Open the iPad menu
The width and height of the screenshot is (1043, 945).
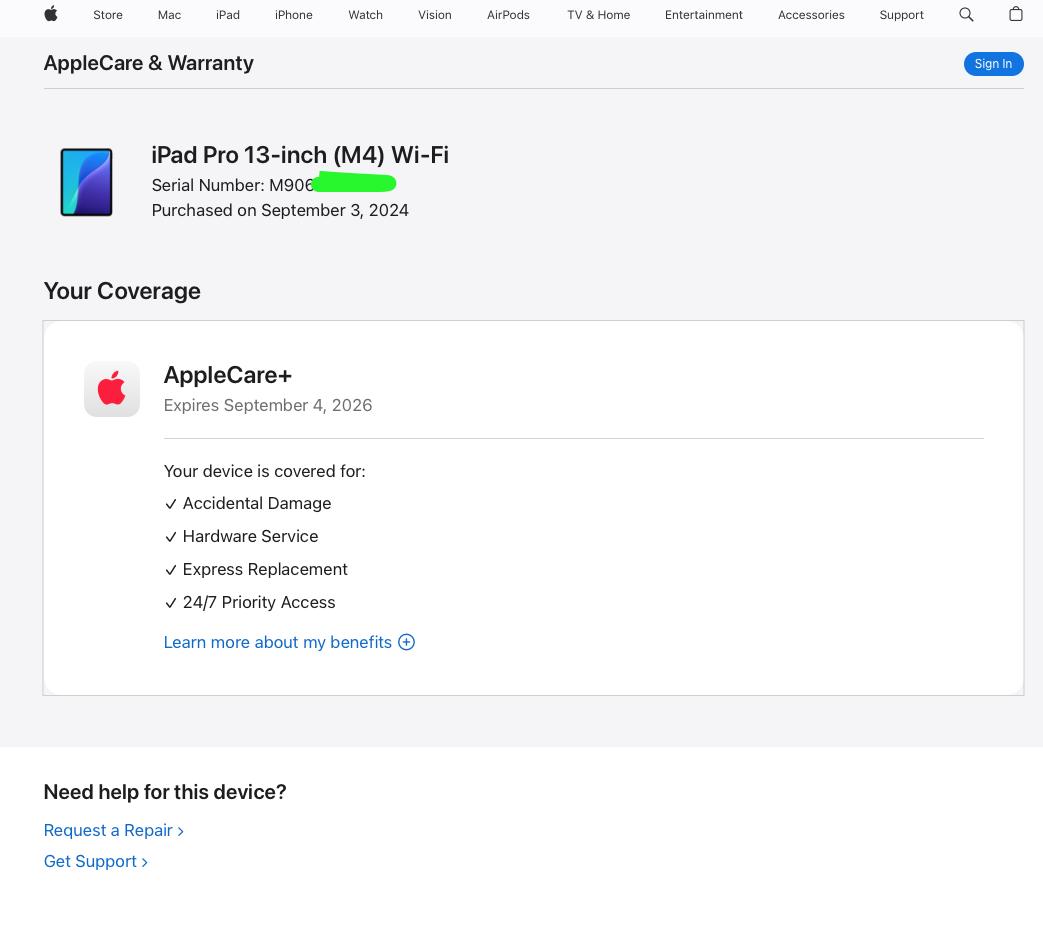[x=227, y=15]
